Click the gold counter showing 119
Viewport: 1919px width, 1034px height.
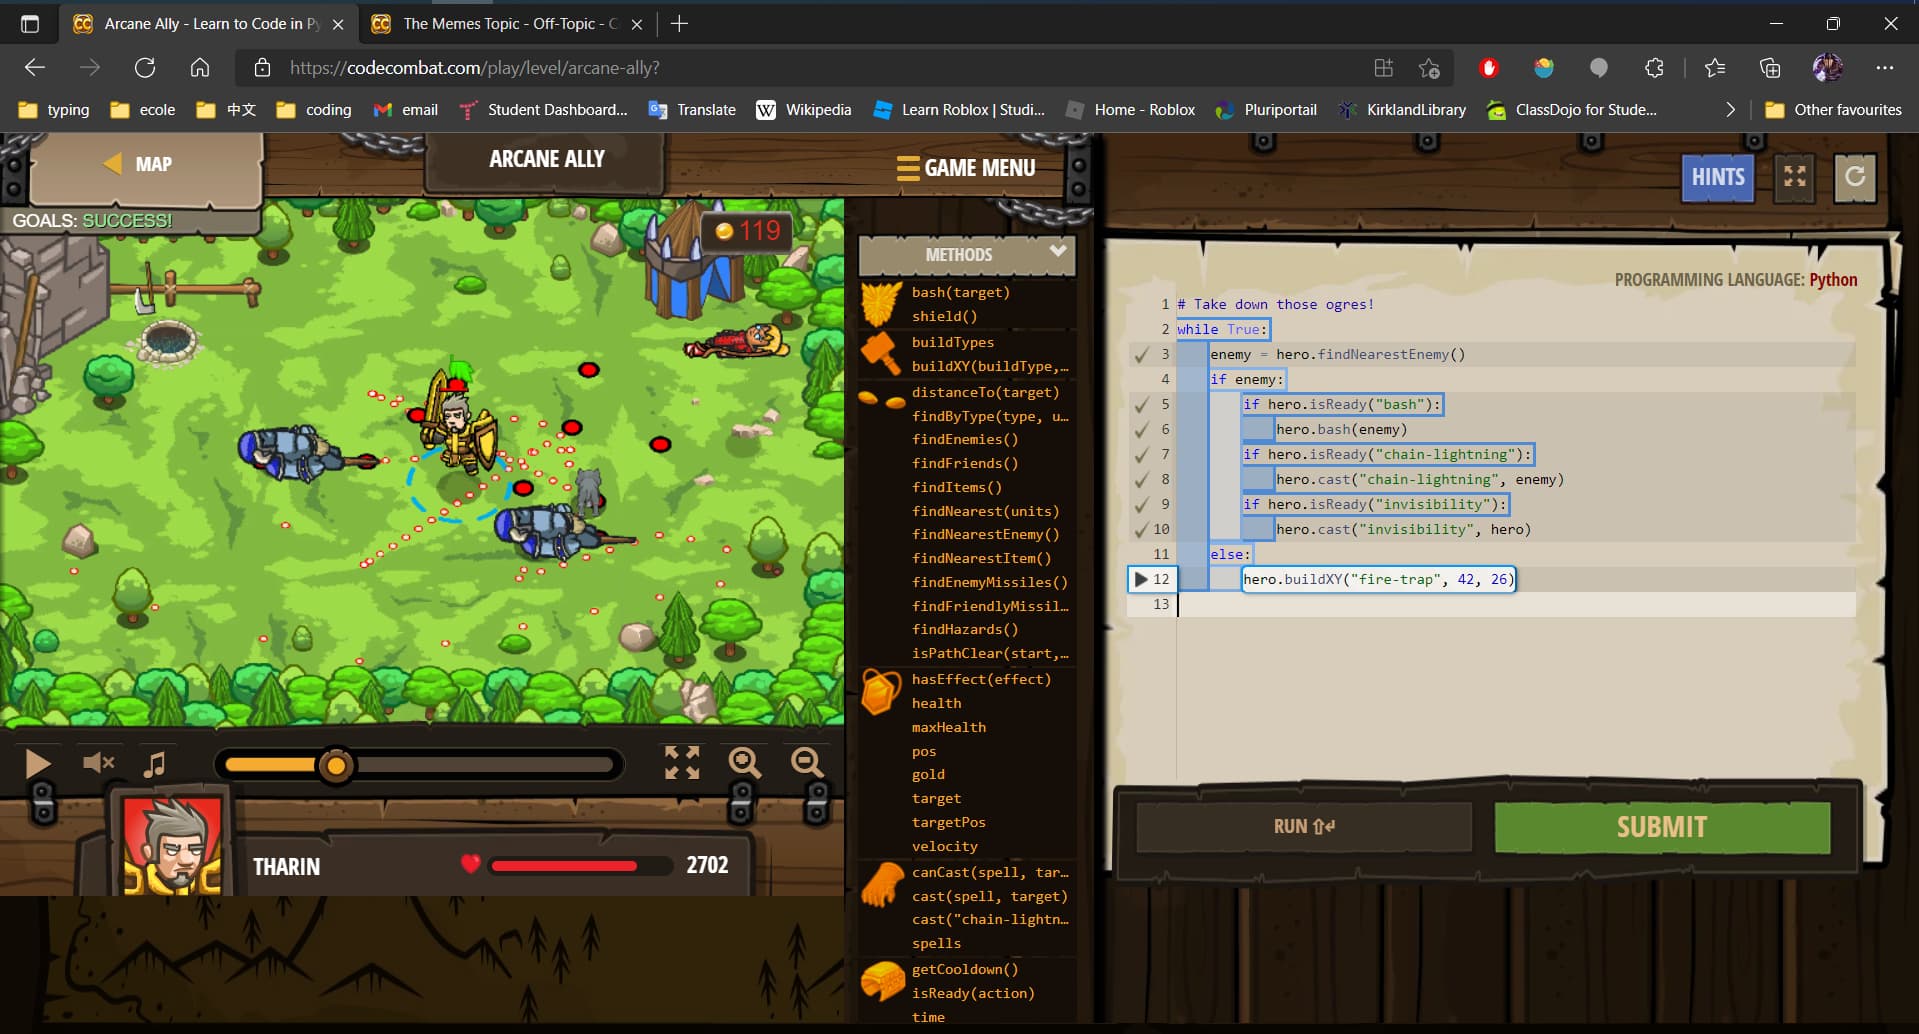pyautogui.click(x=747, y=232)
